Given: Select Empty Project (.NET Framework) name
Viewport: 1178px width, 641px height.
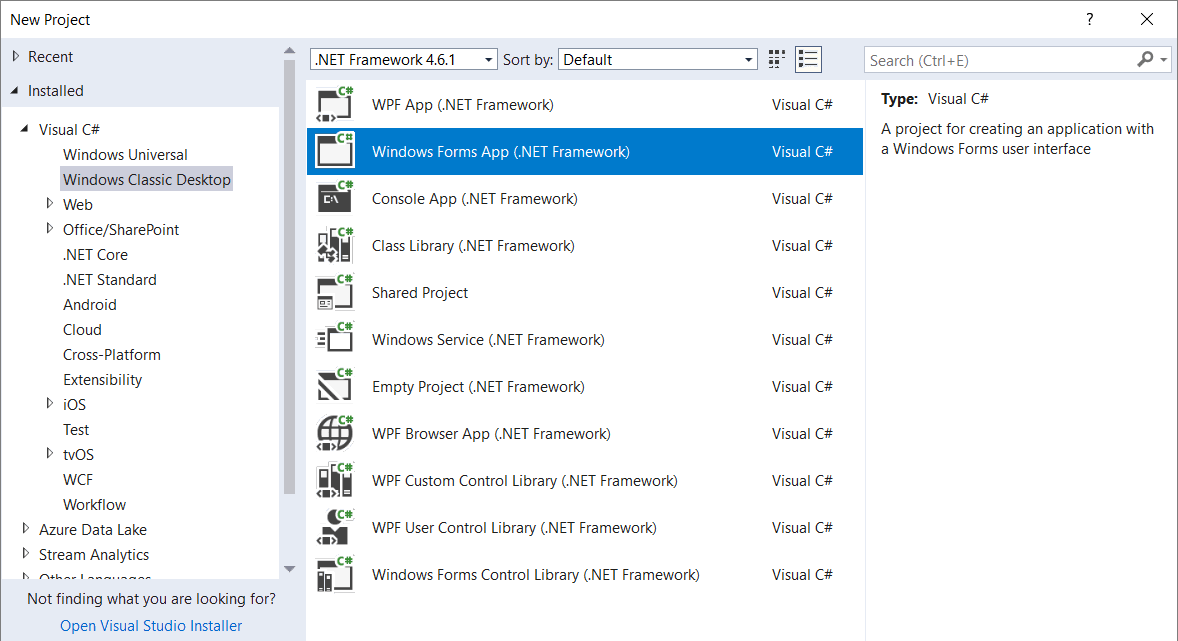Looking at the screenshot, I should (x=478, y=386).
